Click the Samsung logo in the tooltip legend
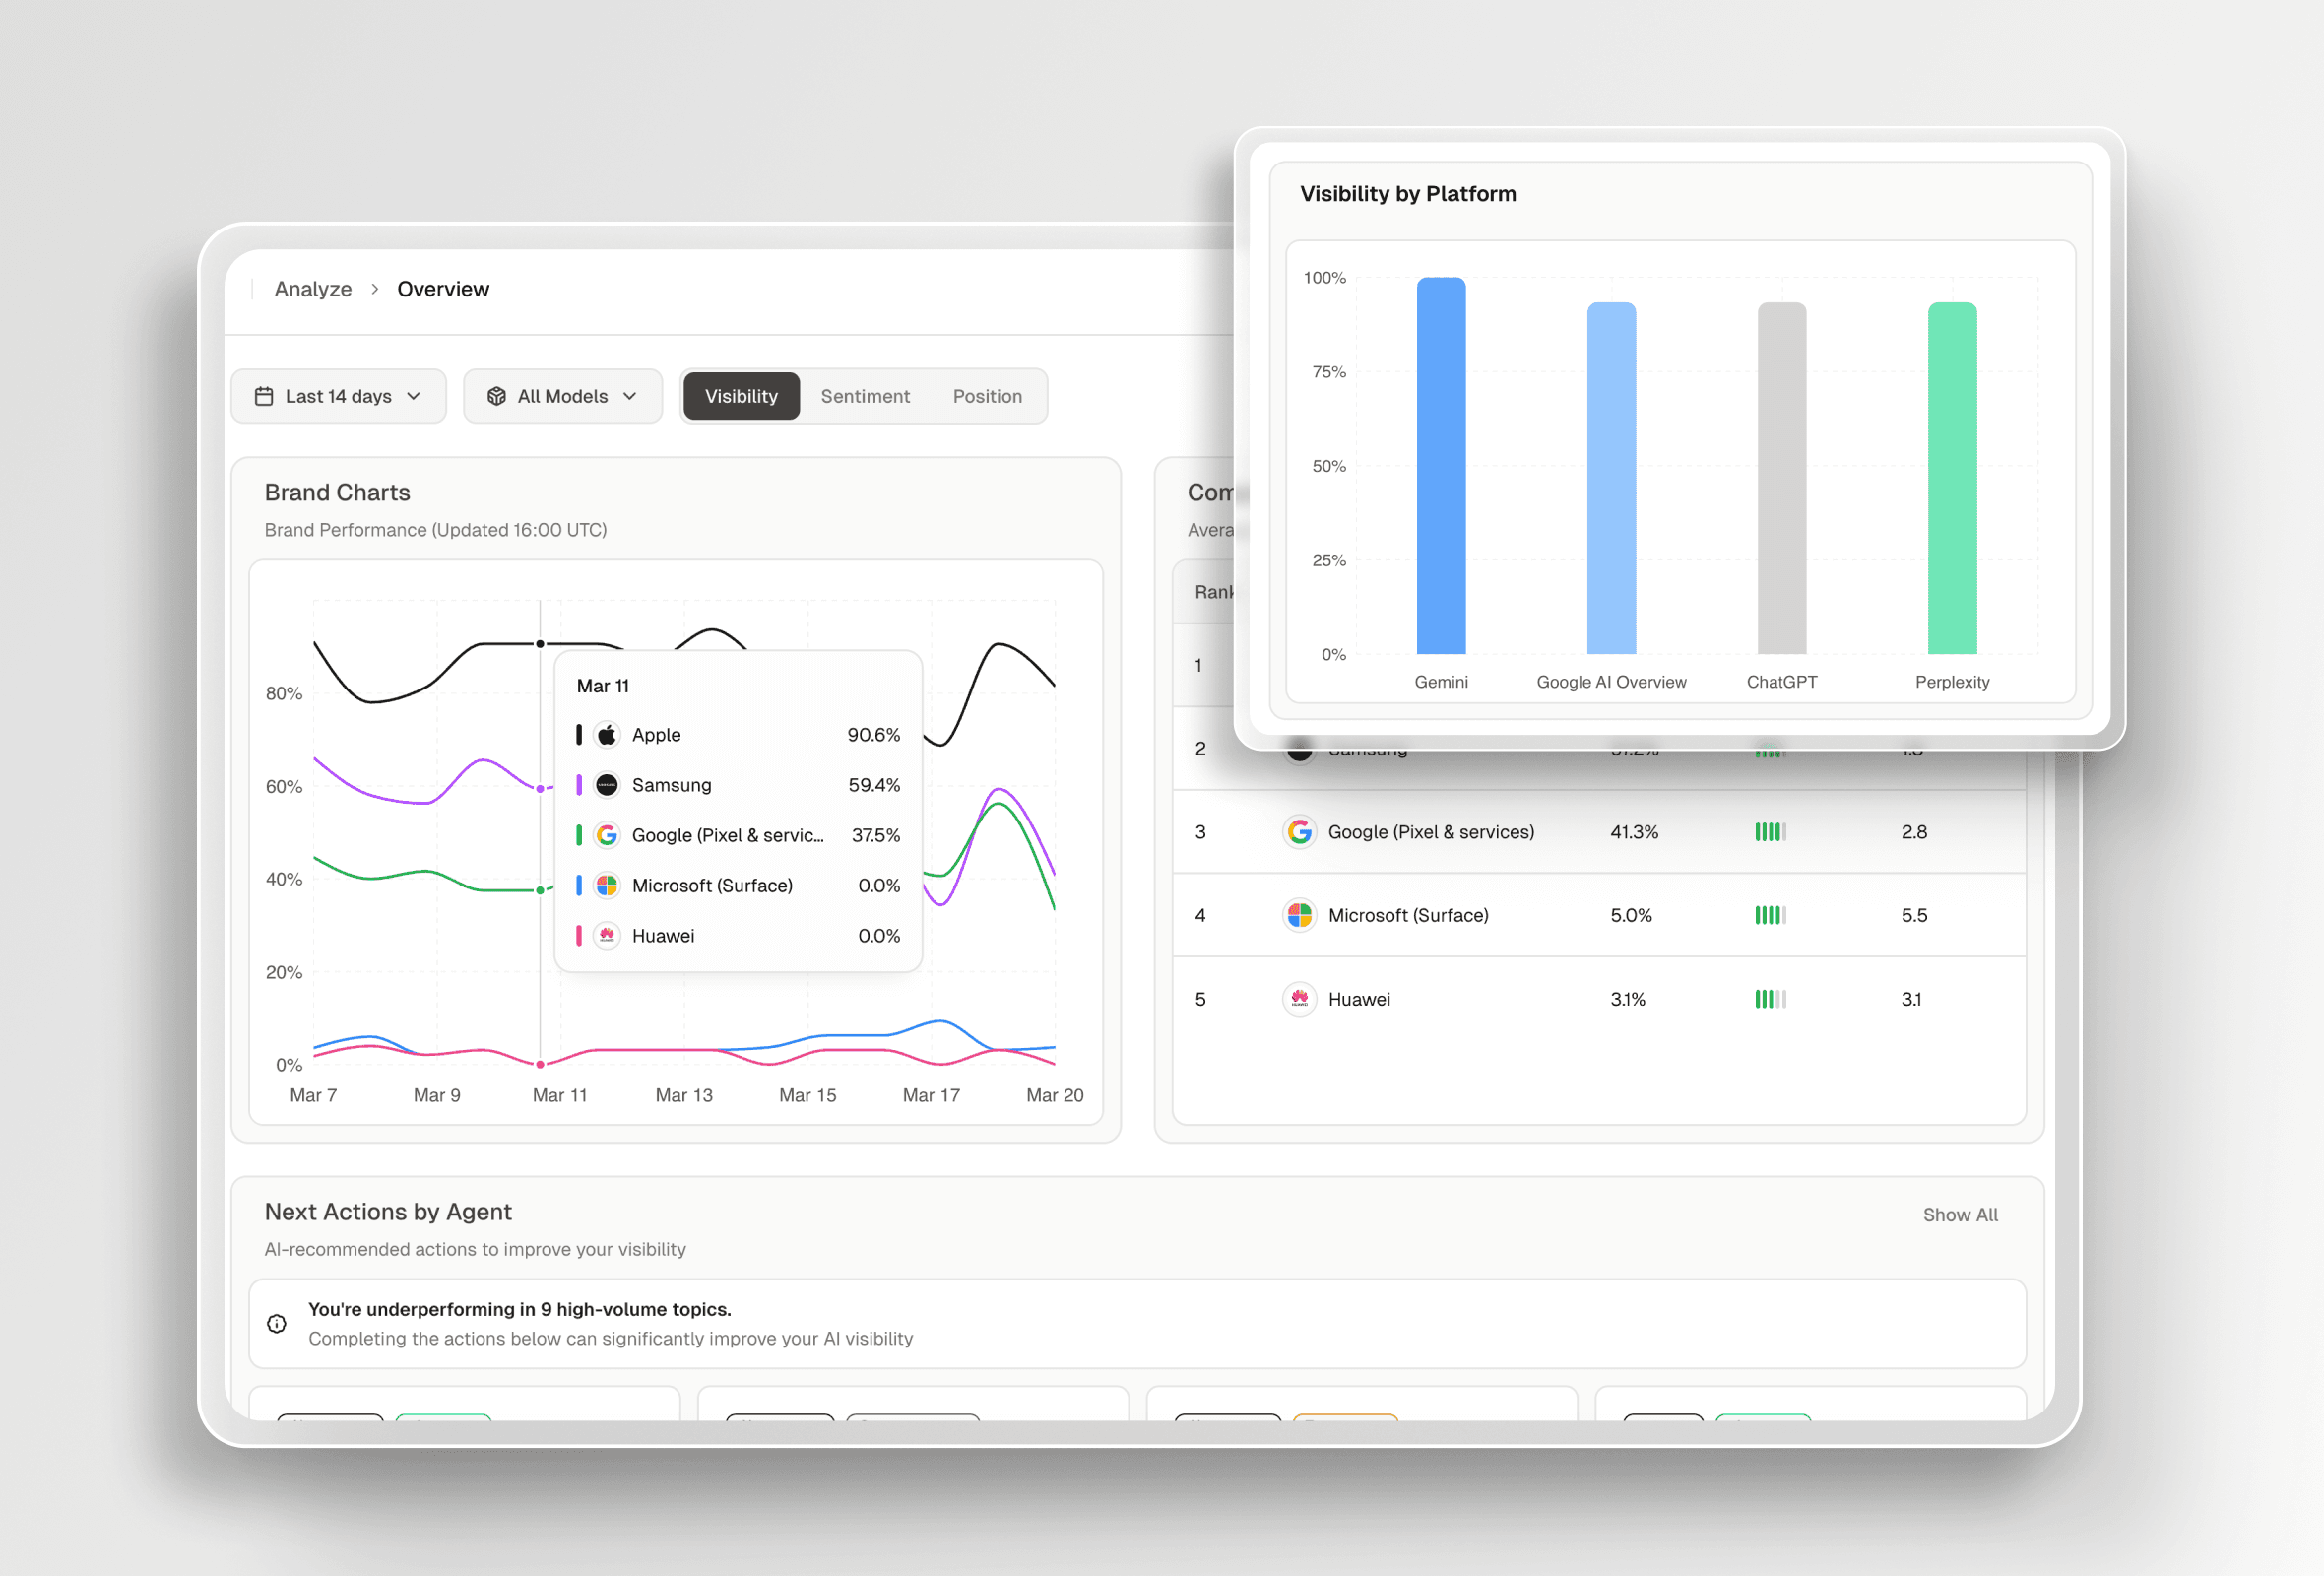 point(607,785)
